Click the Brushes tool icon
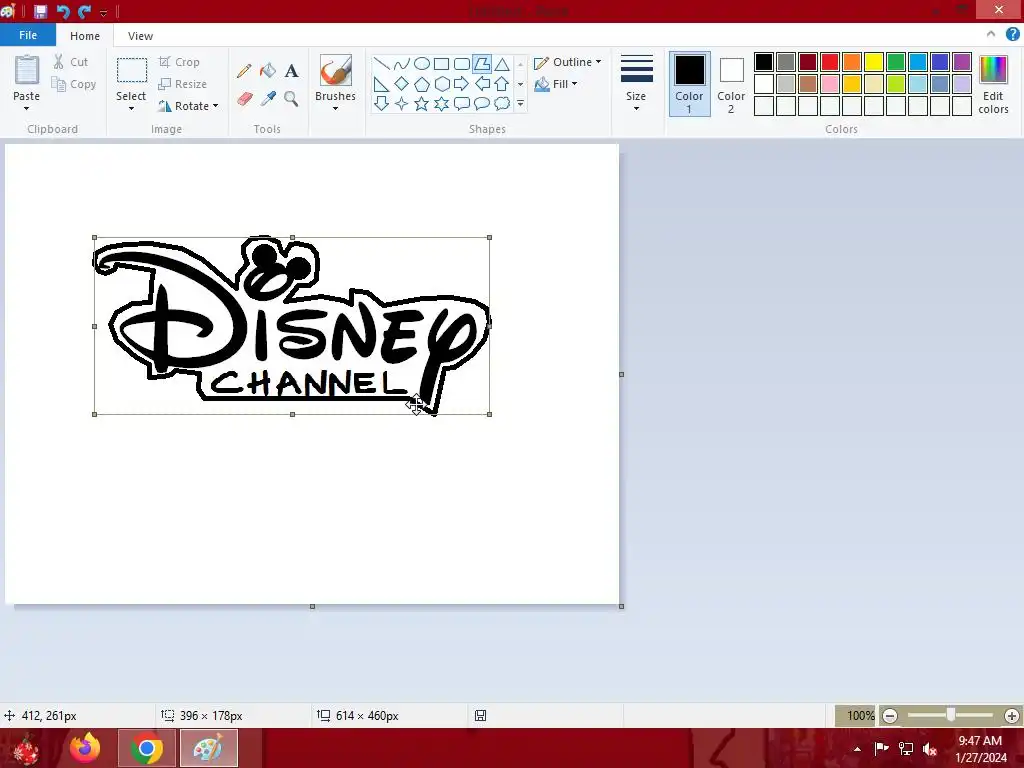This screenshot has width=1024, height=768. [x=336, y=70]
